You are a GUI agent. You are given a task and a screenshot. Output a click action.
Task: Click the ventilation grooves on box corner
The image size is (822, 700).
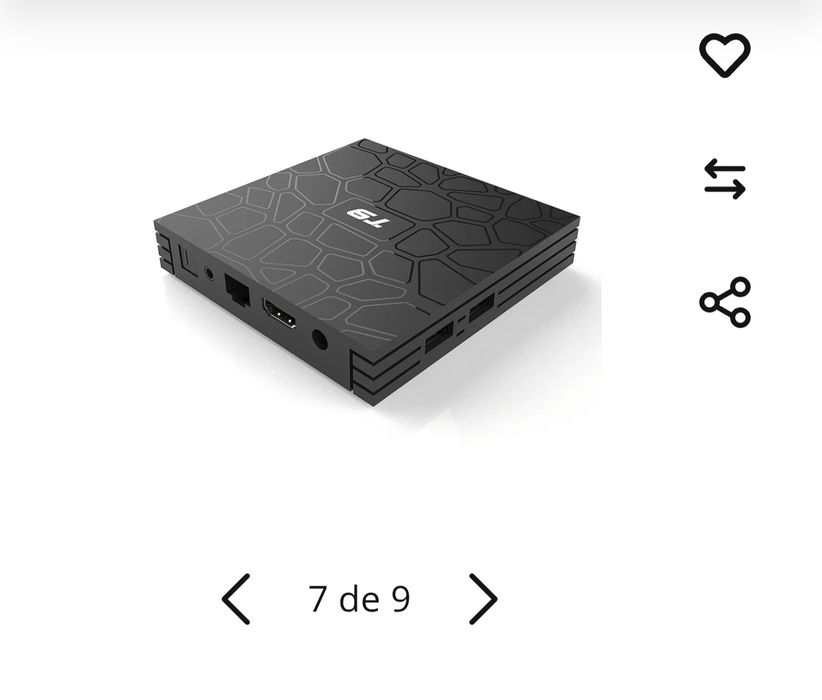tap(385, 375)
